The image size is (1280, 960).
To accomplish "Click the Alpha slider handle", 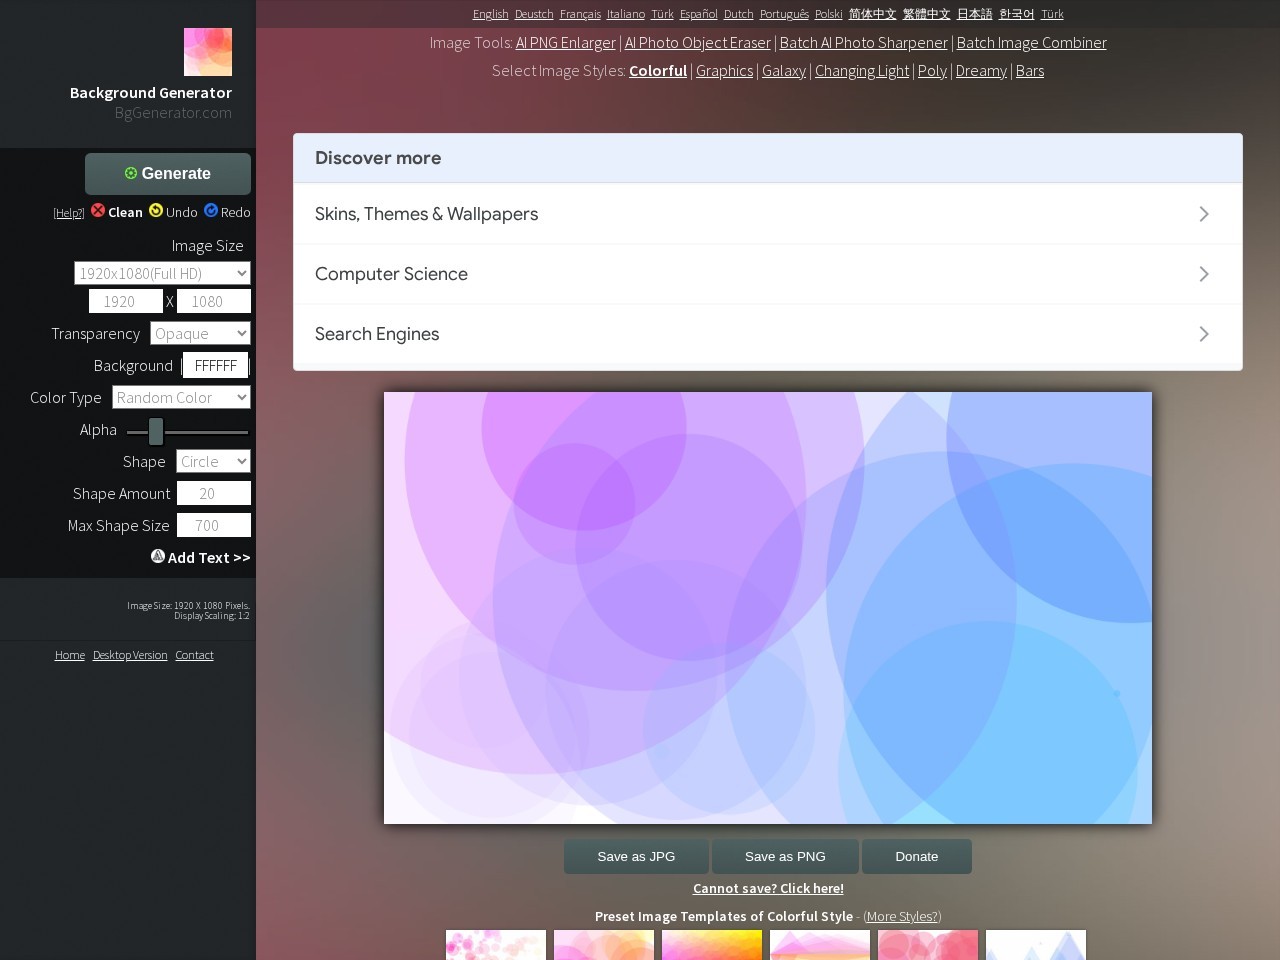I will tap(156, 431).
